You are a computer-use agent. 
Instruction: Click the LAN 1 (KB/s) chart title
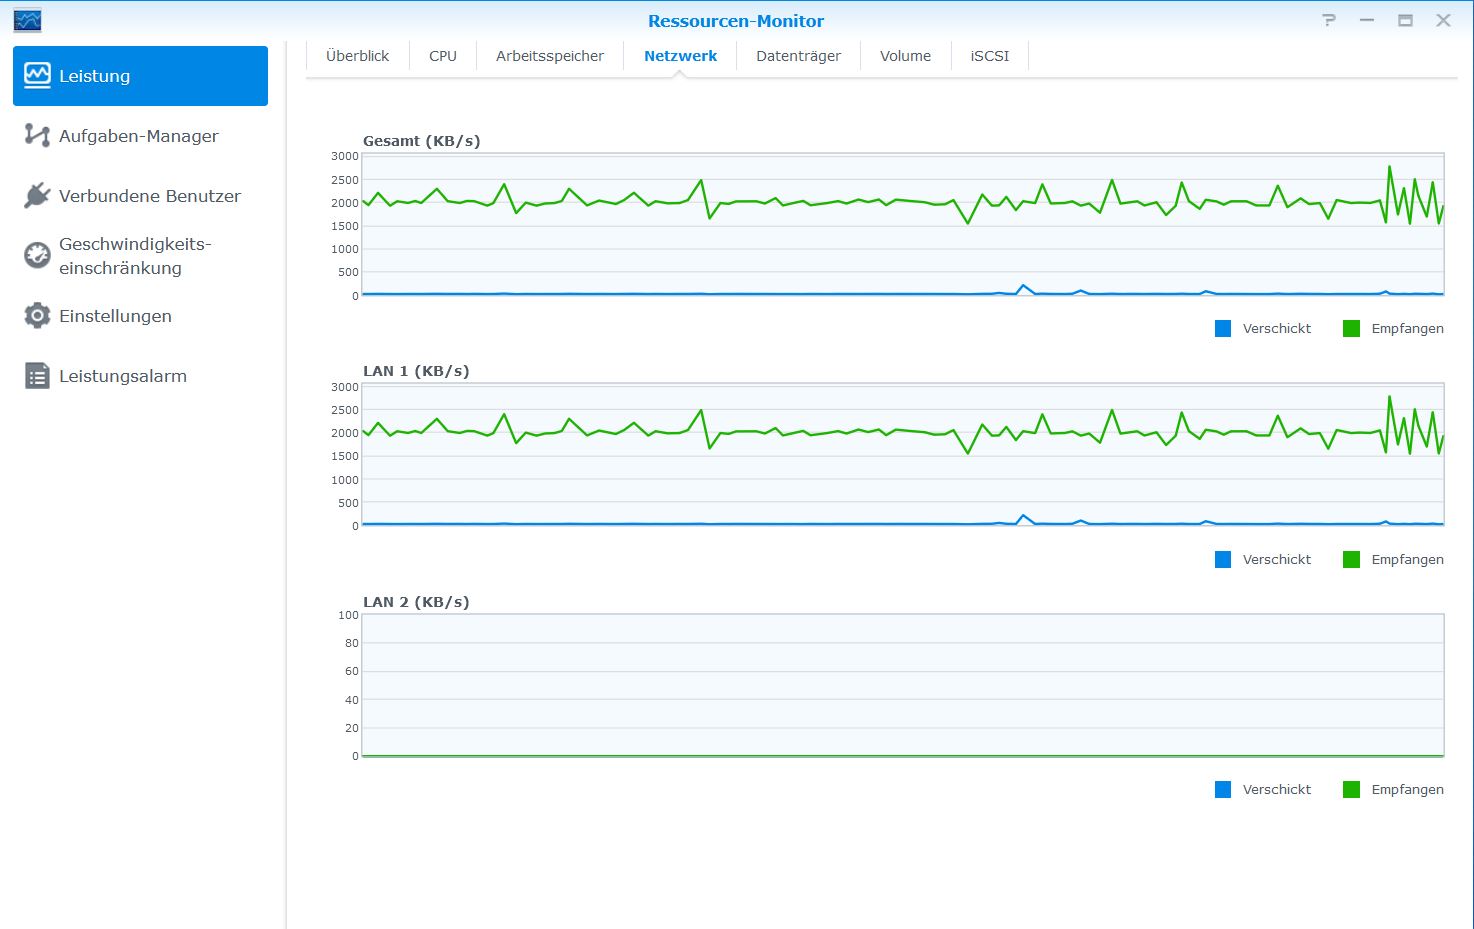point(416,371)
